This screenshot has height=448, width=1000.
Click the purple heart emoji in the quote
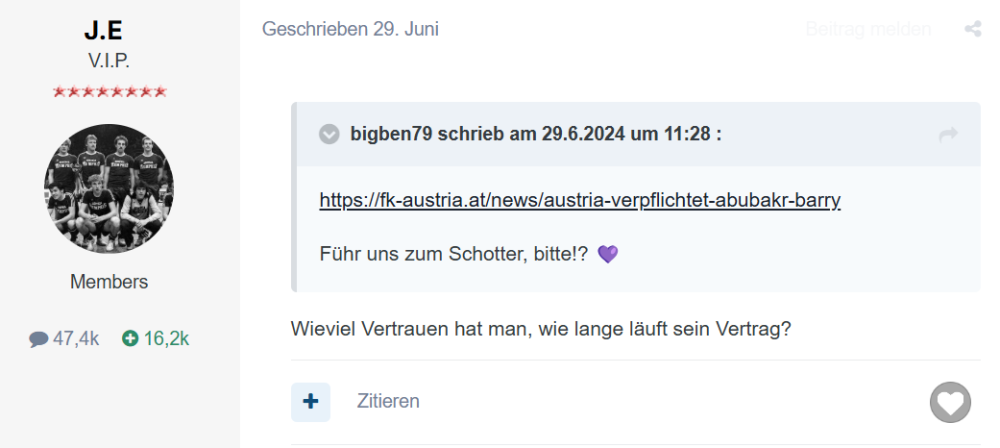(x=607, y=255)
